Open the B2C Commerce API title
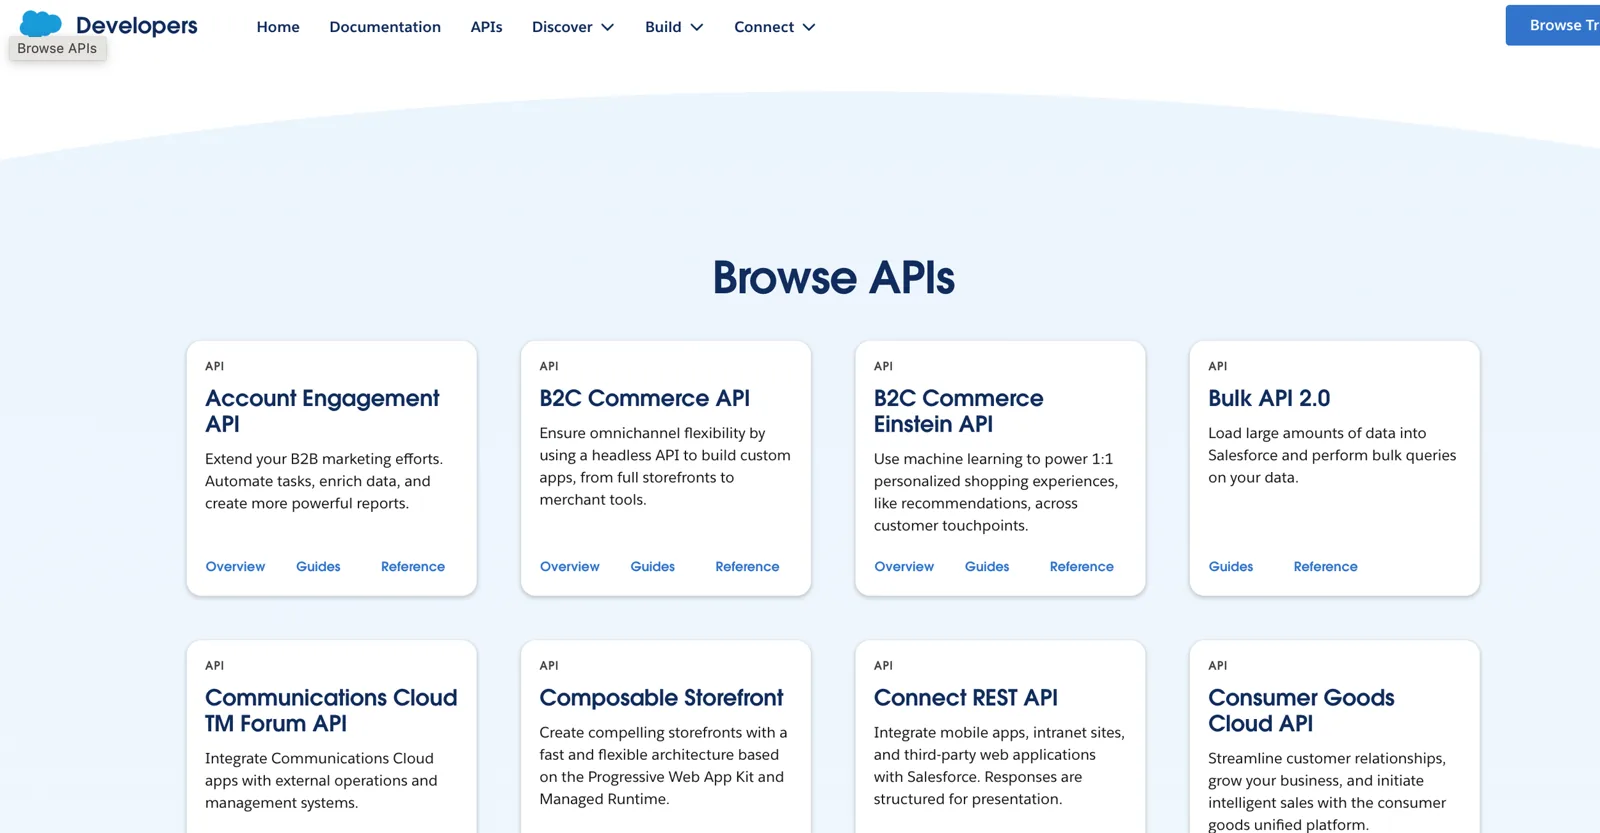 (644, 398)
